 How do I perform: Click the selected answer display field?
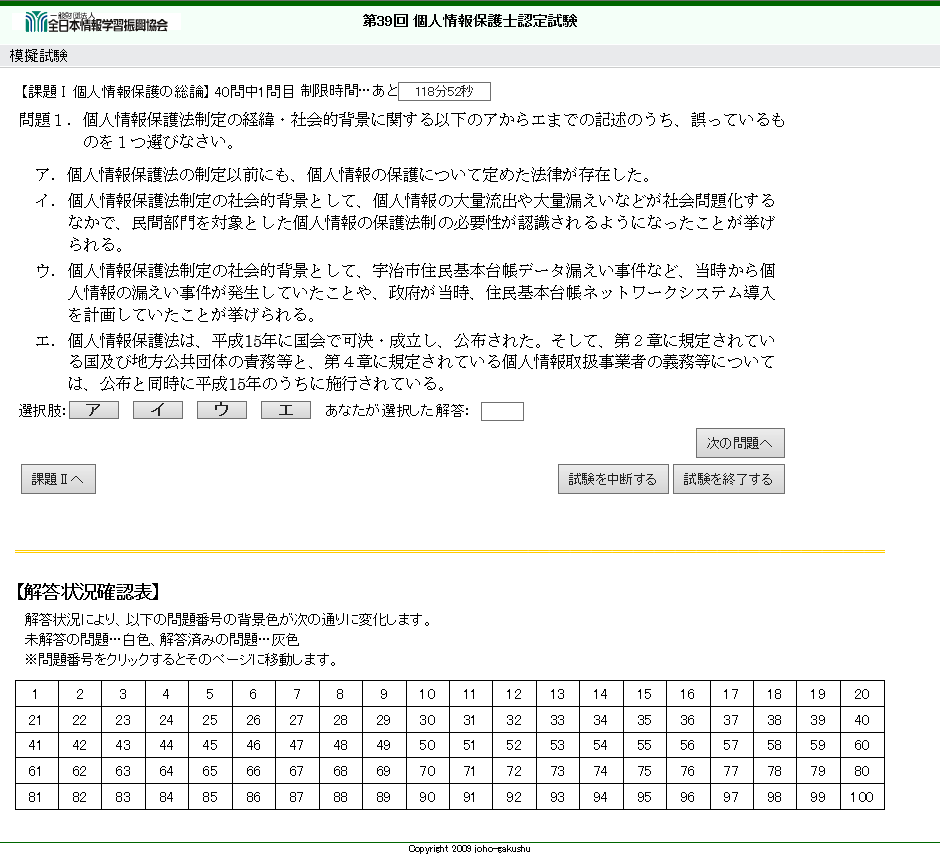coord(502,411)
